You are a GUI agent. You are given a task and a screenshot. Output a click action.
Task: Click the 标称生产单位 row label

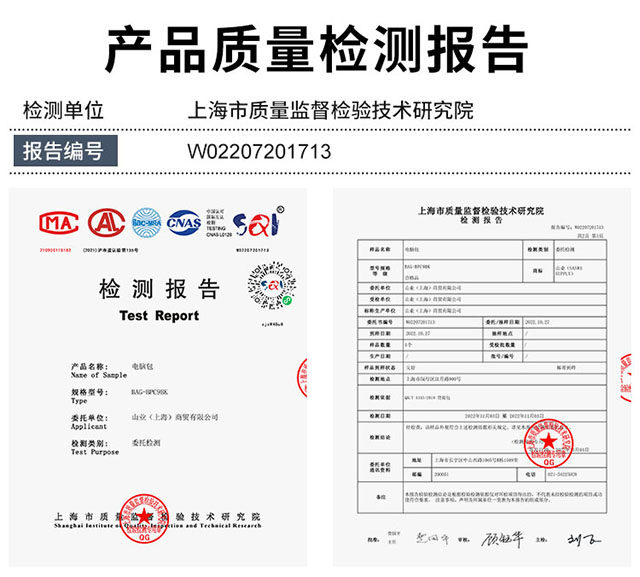pos(380,311)
